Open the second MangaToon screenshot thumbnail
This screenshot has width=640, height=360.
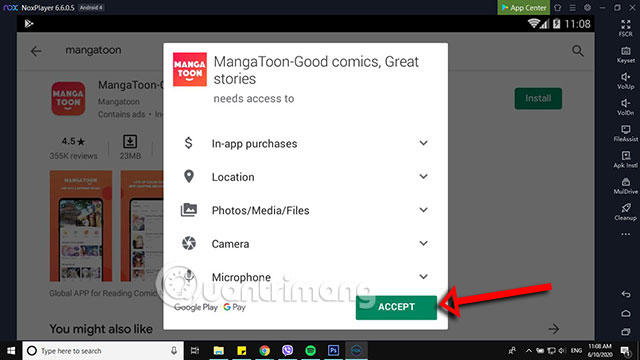[142, 226]
